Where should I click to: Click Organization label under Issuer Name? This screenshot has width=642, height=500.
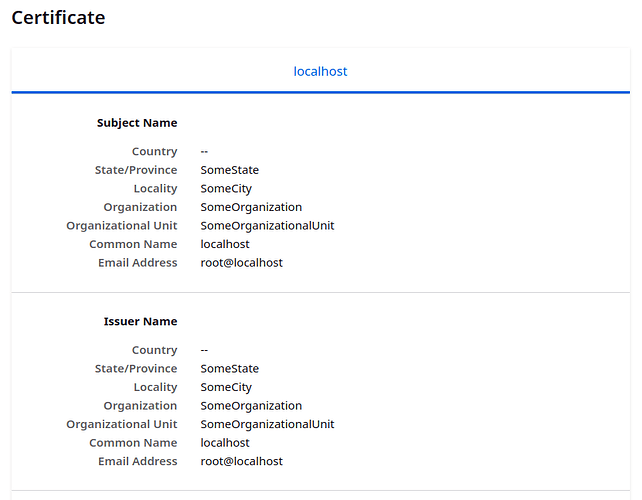[x=140, y=406]
